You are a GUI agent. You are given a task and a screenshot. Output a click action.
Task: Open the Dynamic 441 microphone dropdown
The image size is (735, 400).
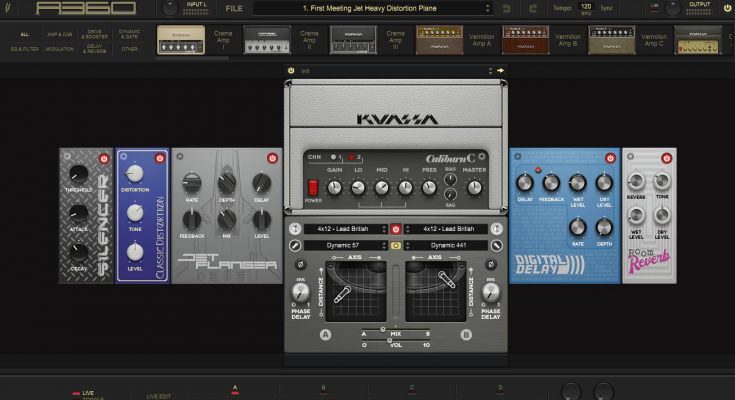pos(446,245)
